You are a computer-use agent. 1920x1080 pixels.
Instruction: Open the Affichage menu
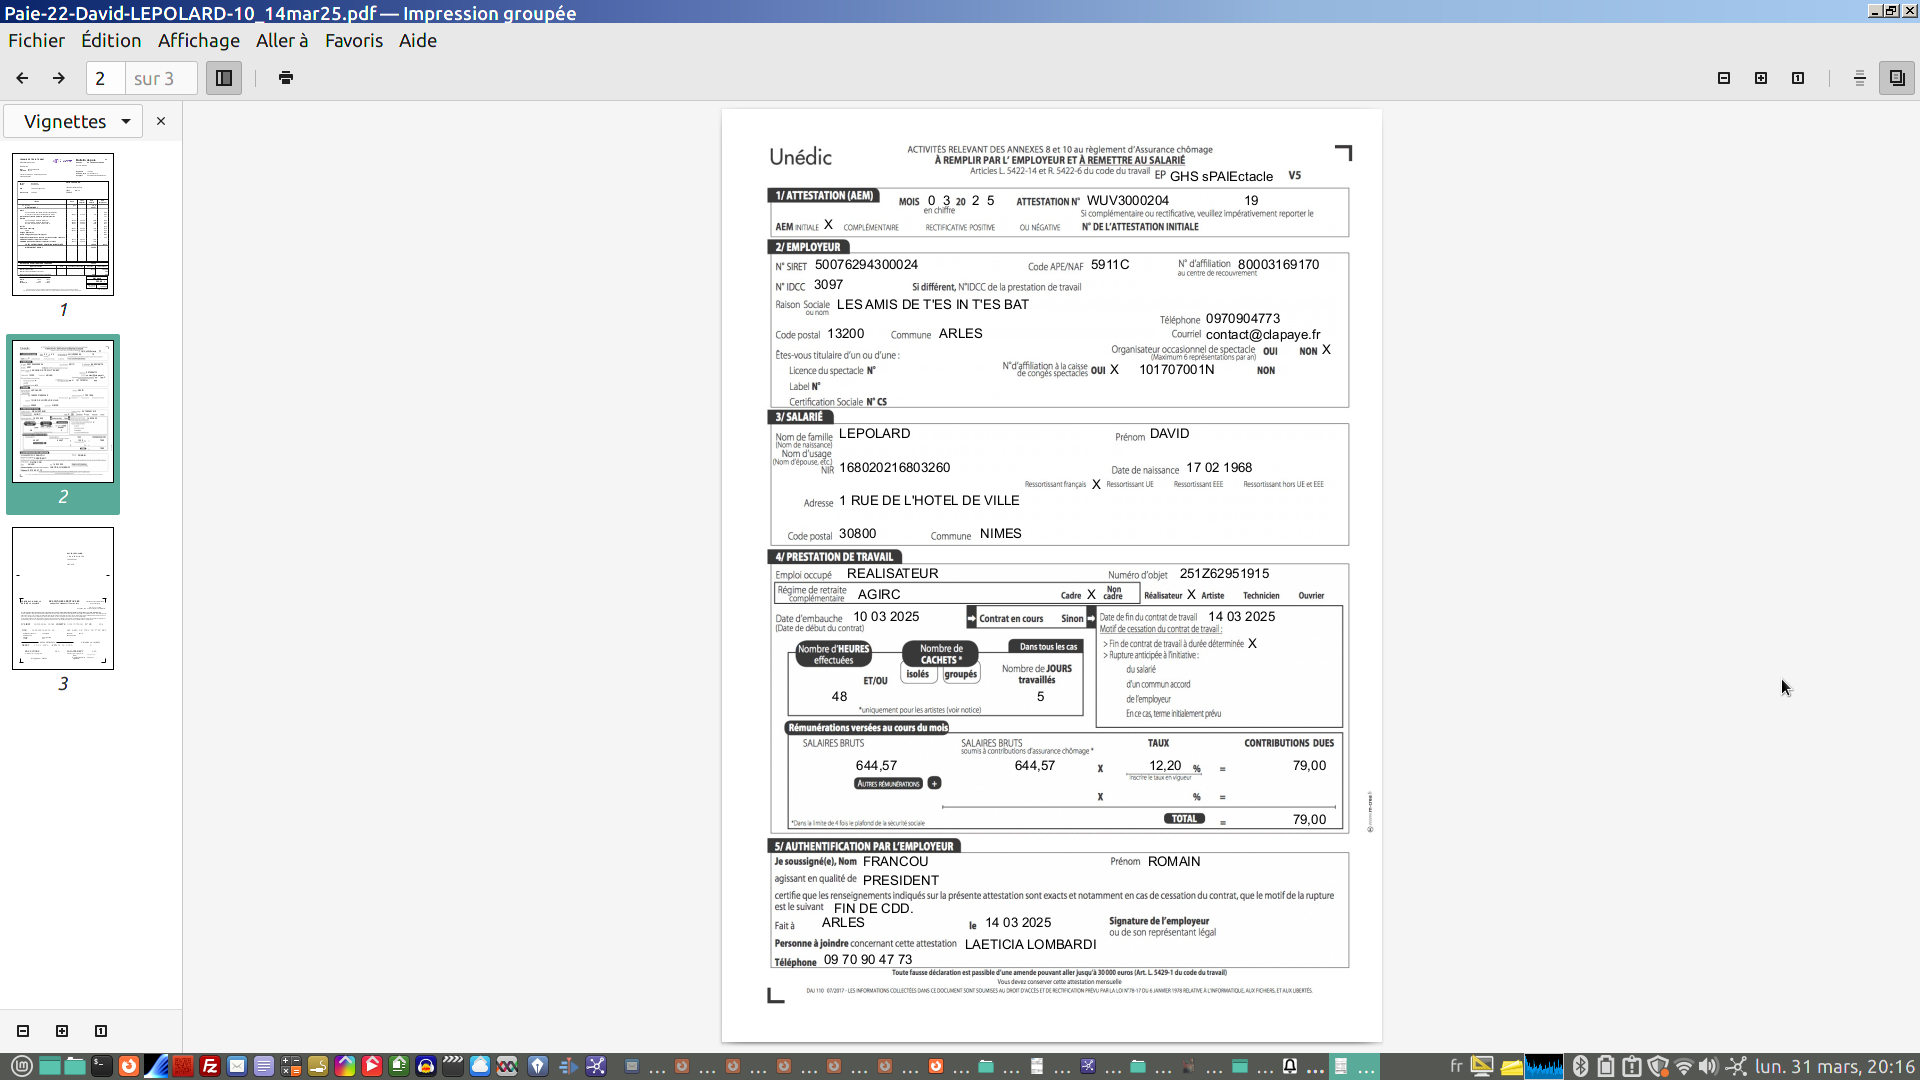click(x=199, y=41)
